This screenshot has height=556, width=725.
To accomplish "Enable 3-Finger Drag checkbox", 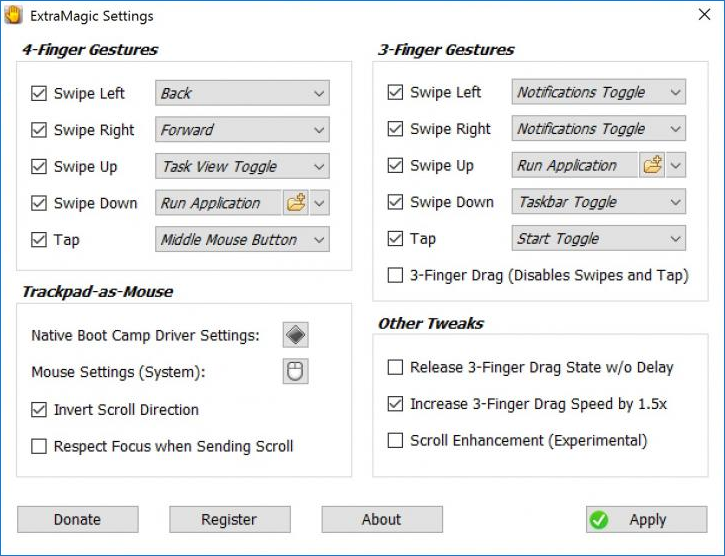I will coord(396,275).
